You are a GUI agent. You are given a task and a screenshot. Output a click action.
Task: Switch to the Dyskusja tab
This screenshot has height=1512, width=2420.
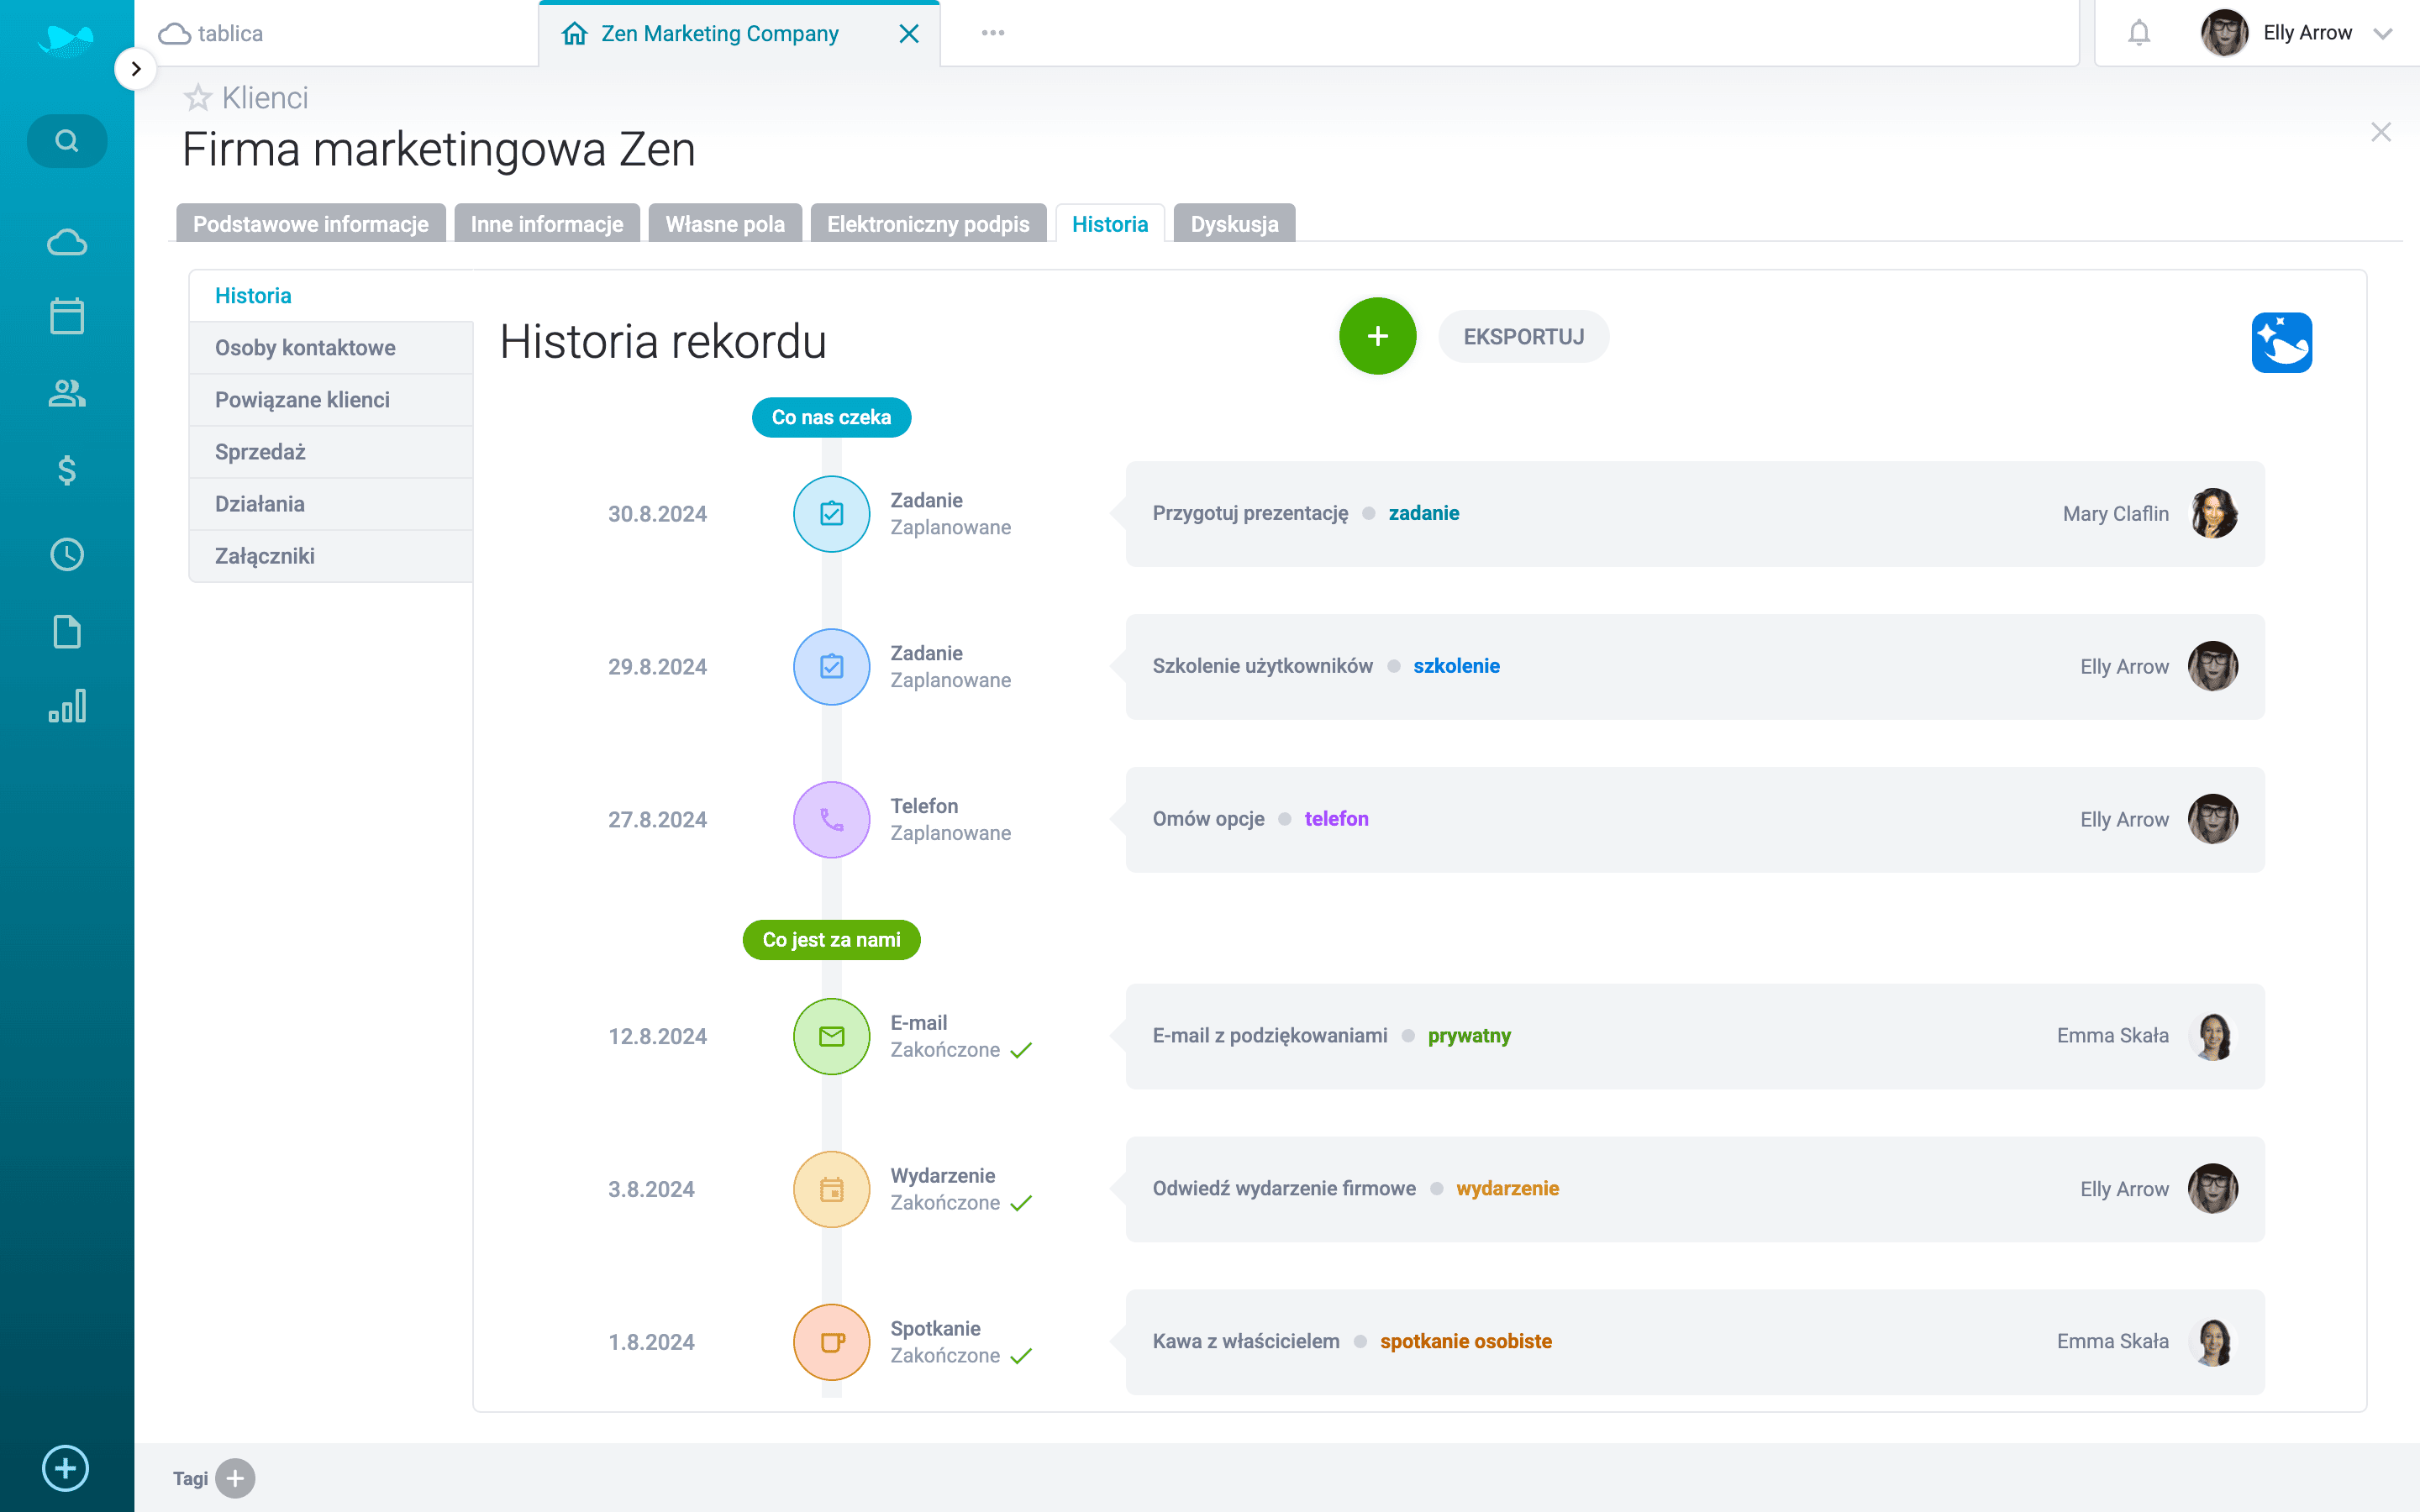tap(1234, 223)
